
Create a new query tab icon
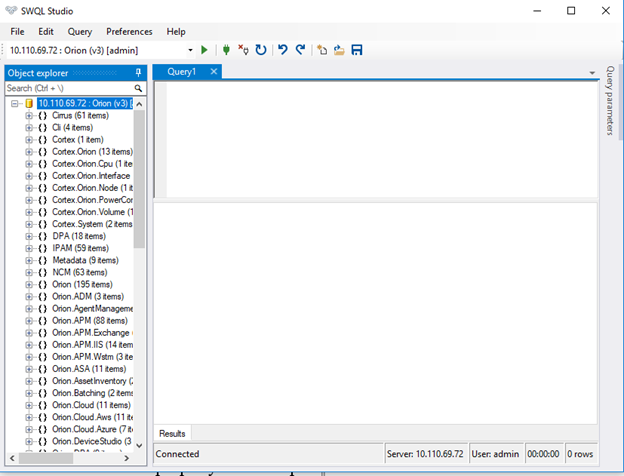coord(322,50)
